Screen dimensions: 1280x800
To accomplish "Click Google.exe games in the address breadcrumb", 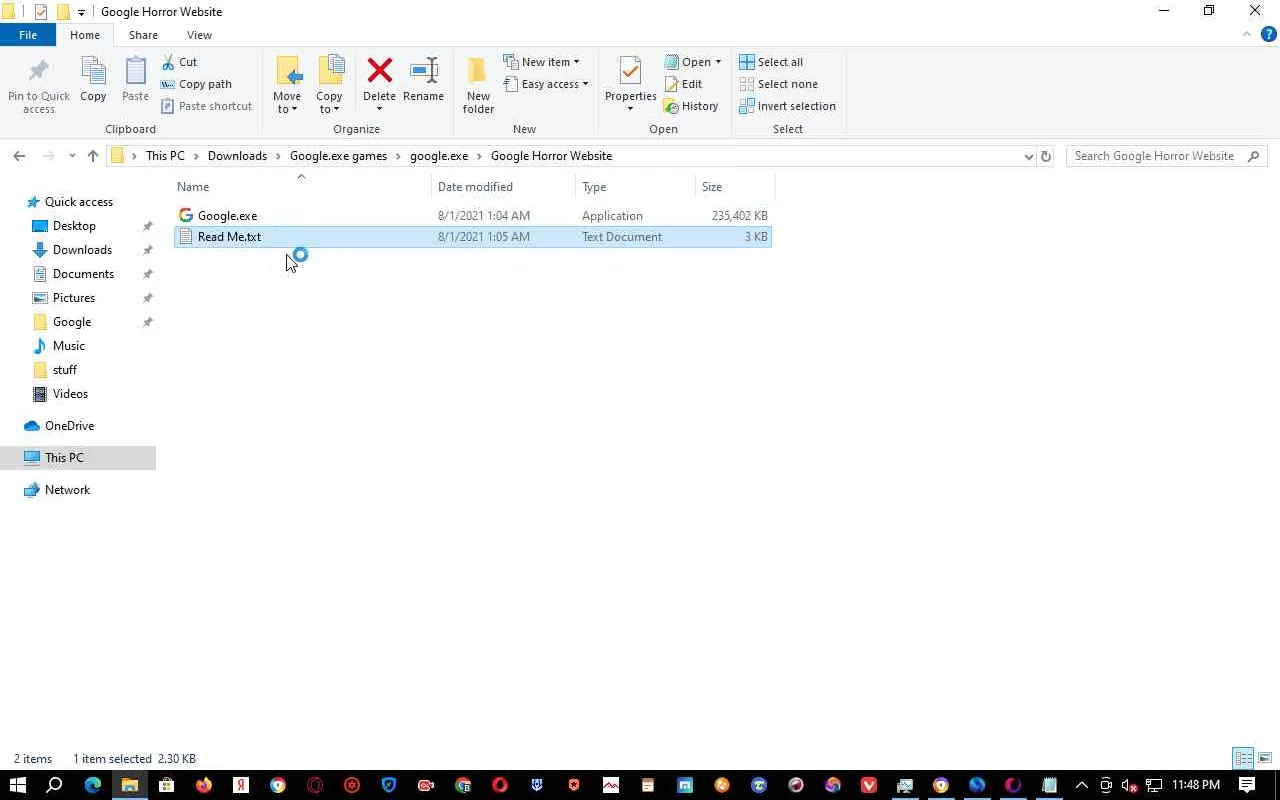I will coord(338,156).
